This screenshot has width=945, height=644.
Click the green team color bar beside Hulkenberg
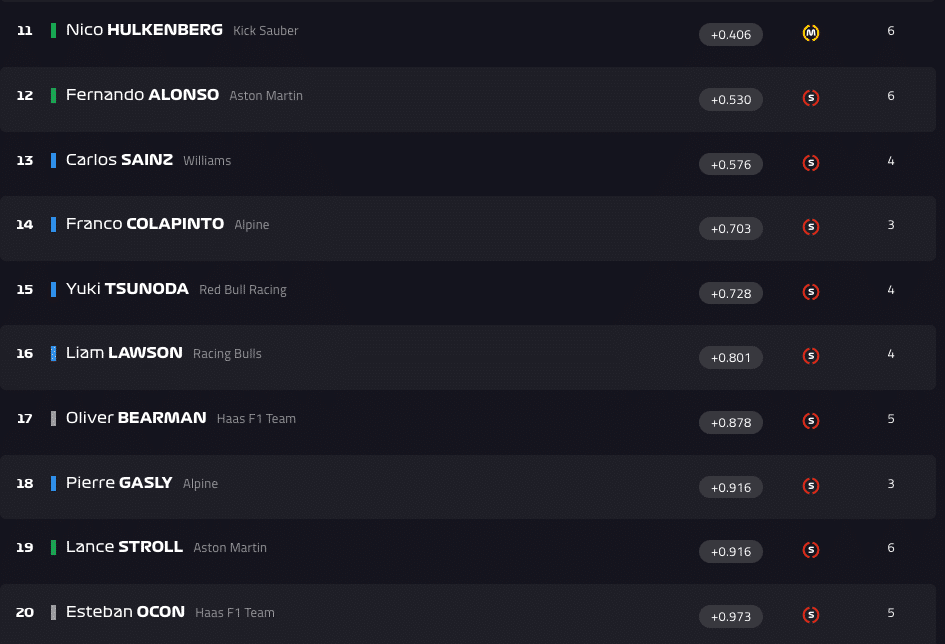tap(53, 31)
